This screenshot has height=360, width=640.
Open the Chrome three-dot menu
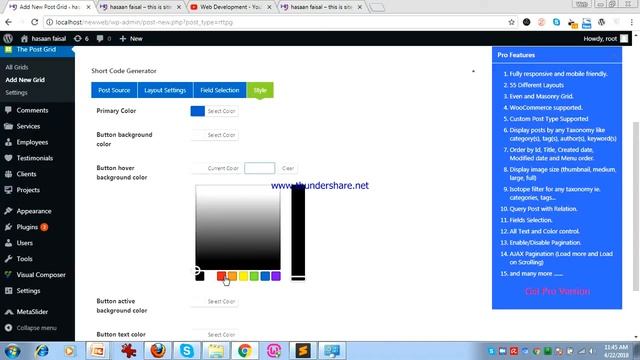[x=632, y=22]
